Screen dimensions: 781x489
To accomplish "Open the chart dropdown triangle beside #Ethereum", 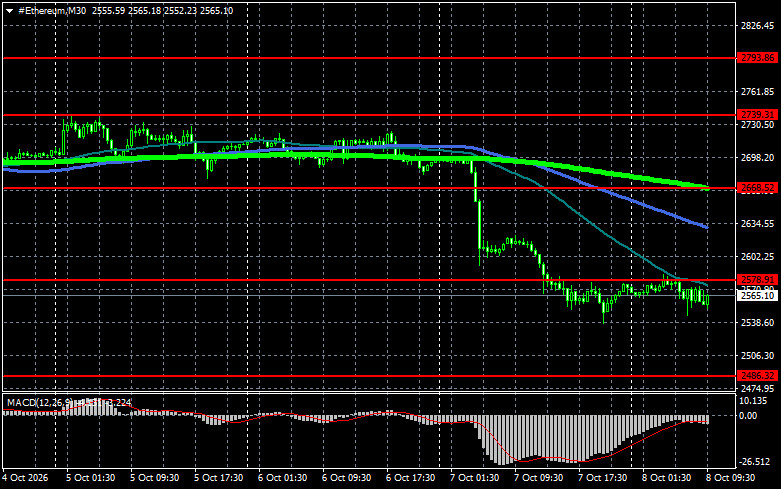I will [x=9, y=11].
